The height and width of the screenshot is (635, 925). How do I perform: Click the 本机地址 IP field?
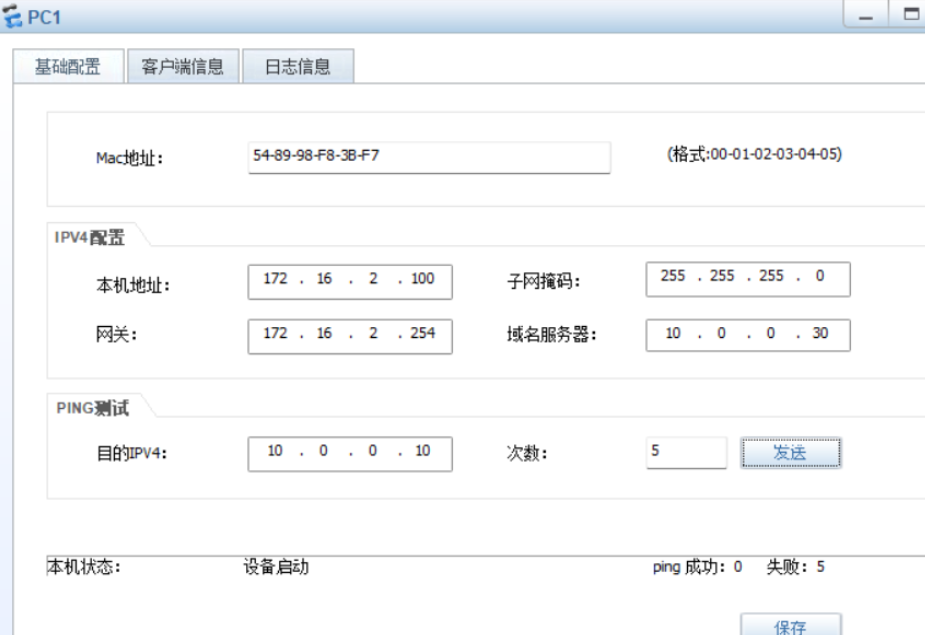(x=350, y=282)
